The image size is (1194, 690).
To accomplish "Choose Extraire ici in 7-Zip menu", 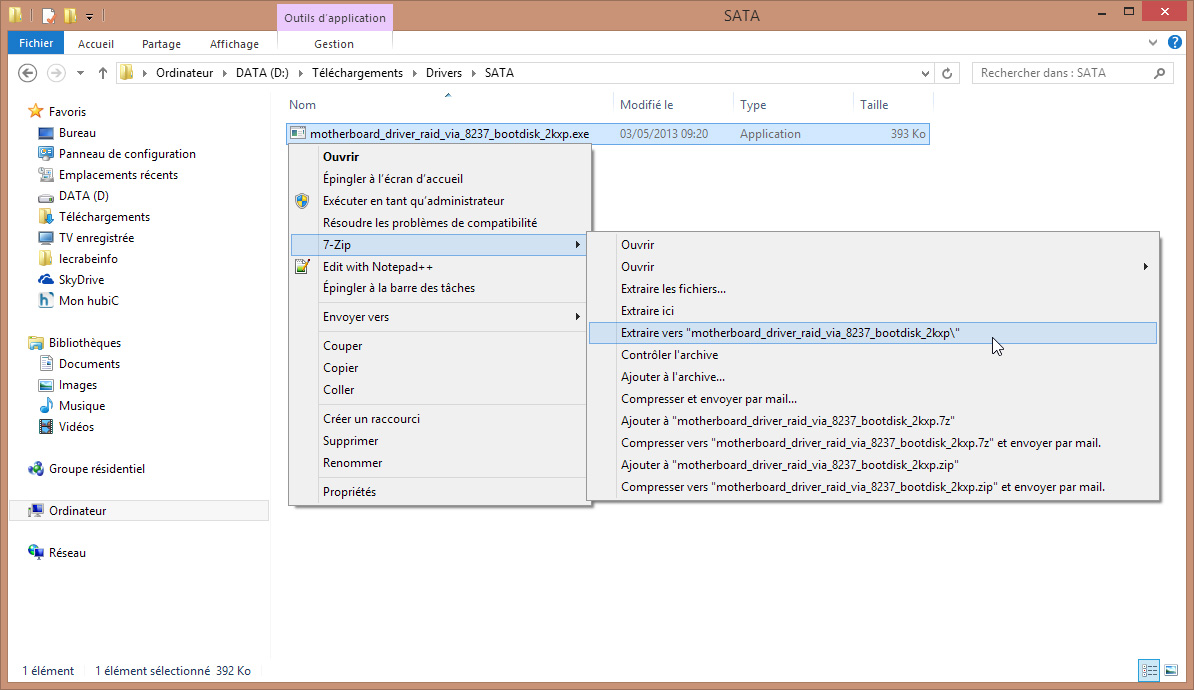I will pos(873,311).
